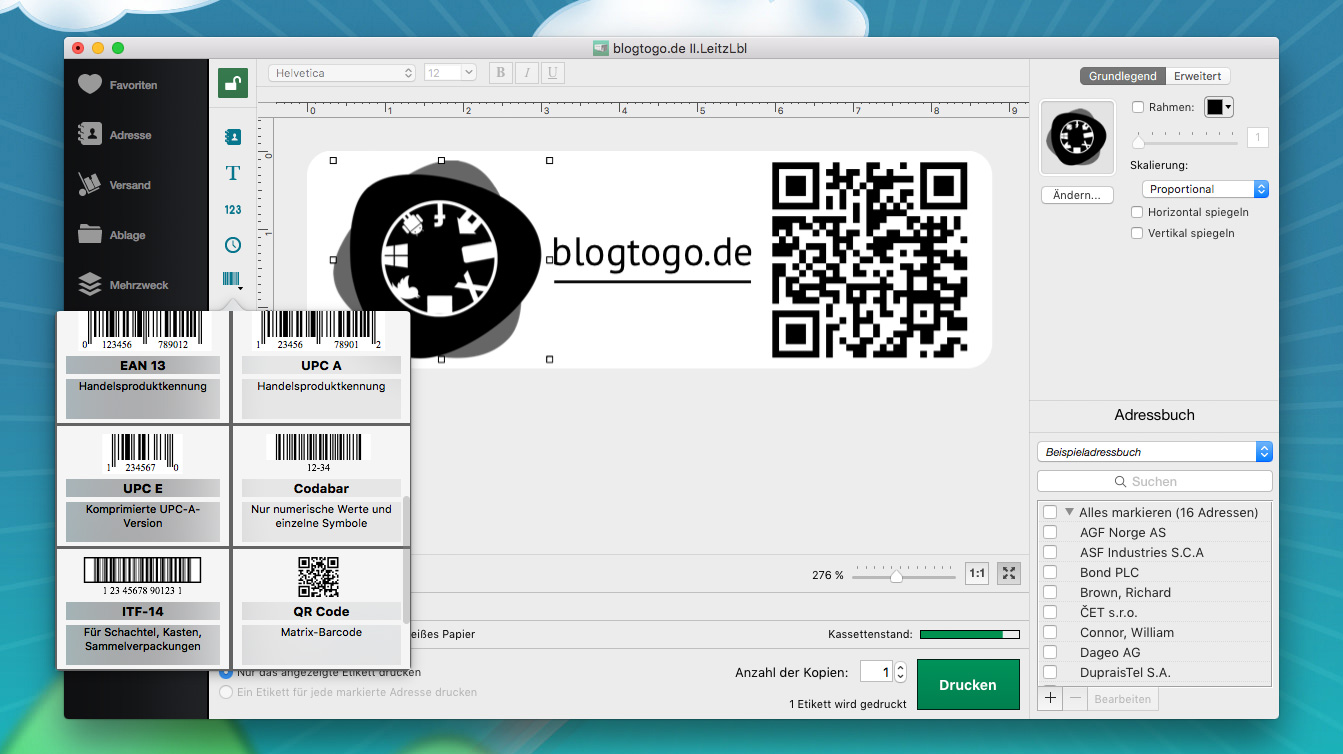
Task: Remove an address with the minus icon
Action: point(1076,698)
